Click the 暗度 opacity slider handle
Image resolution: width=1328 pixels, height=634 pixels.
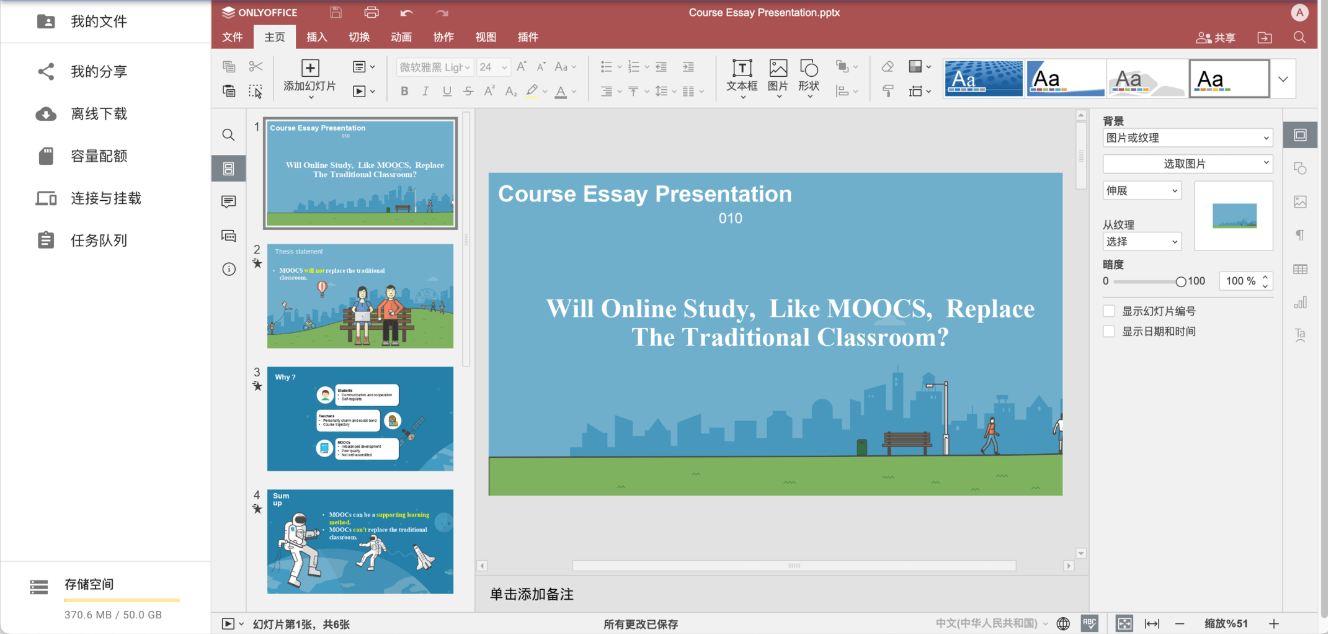point(1181,282)
